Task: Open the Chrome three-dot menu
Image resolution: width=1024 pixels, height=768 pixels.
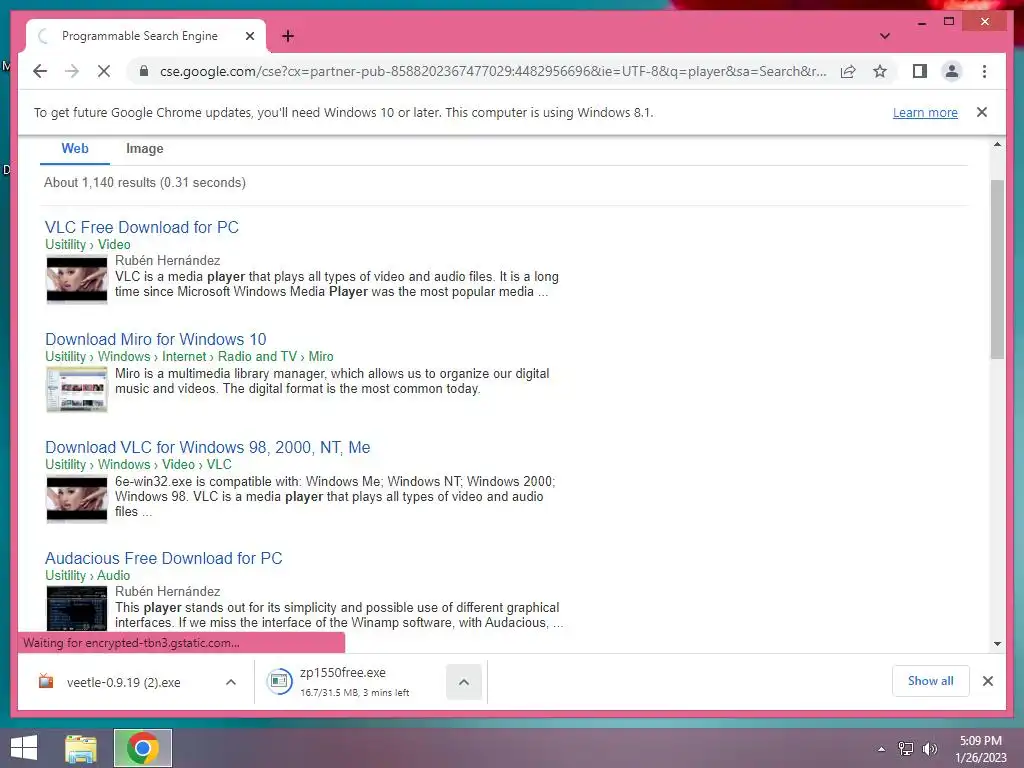Action: click(x=984, y=71)
